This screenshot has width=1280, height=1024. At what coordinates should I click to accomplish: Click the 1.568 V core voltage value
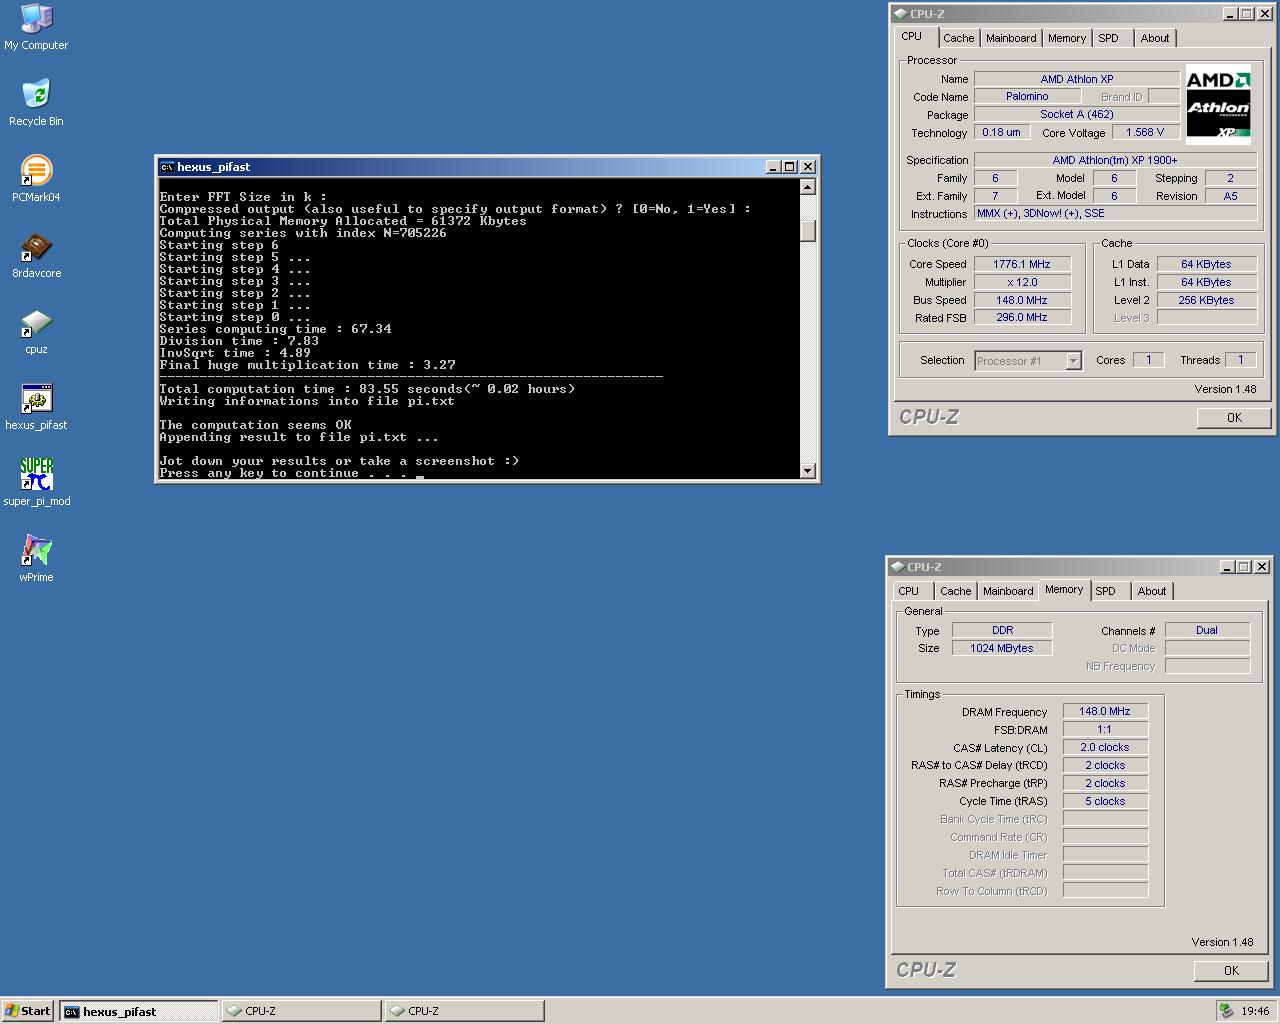(1145, 132)
